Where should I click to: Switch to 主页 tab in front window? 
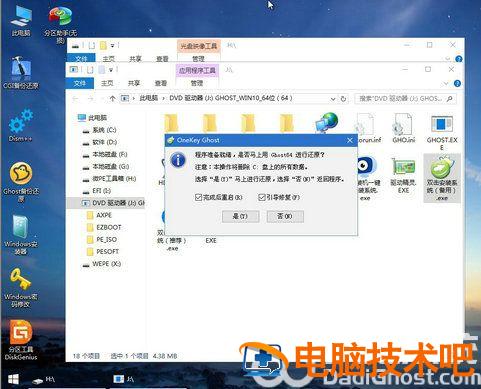(x=107, y=83)
